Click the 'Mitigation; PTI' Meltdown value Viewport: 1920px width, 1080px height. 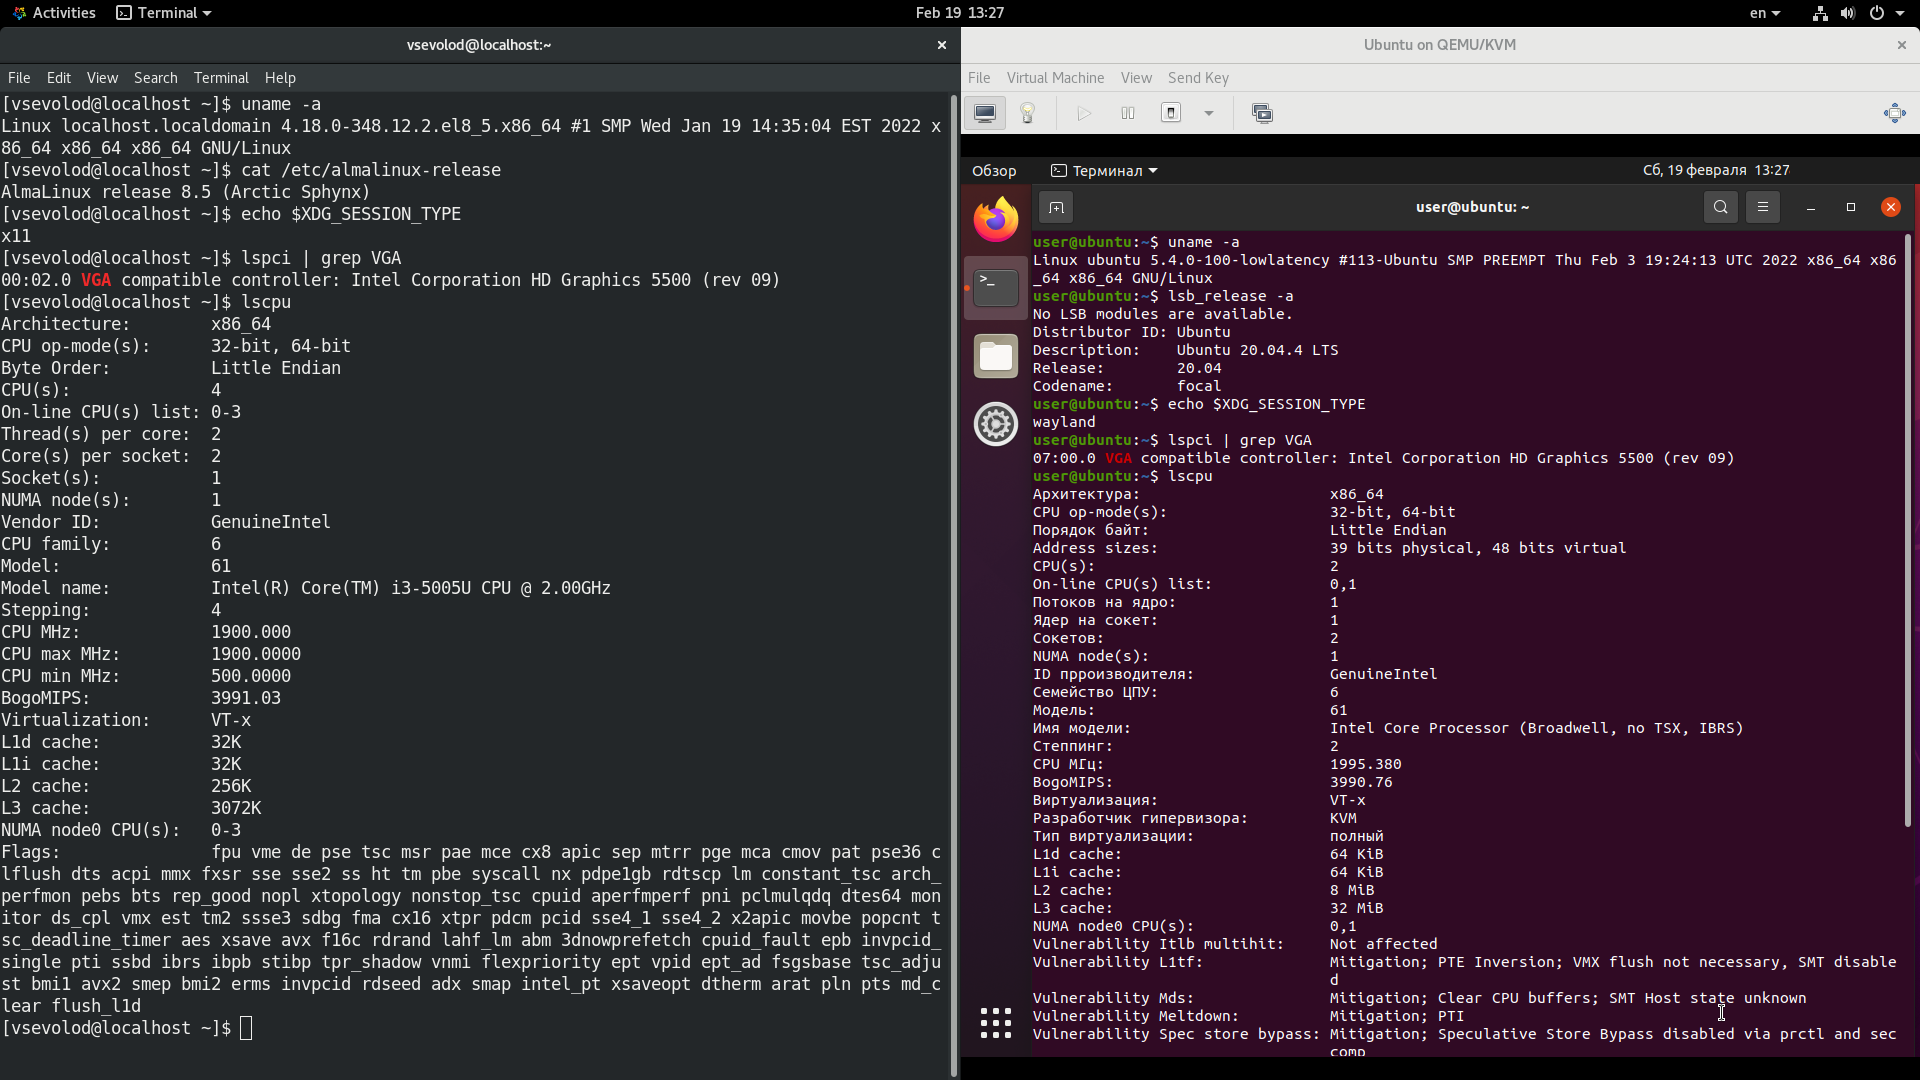click(1396, 1016)
